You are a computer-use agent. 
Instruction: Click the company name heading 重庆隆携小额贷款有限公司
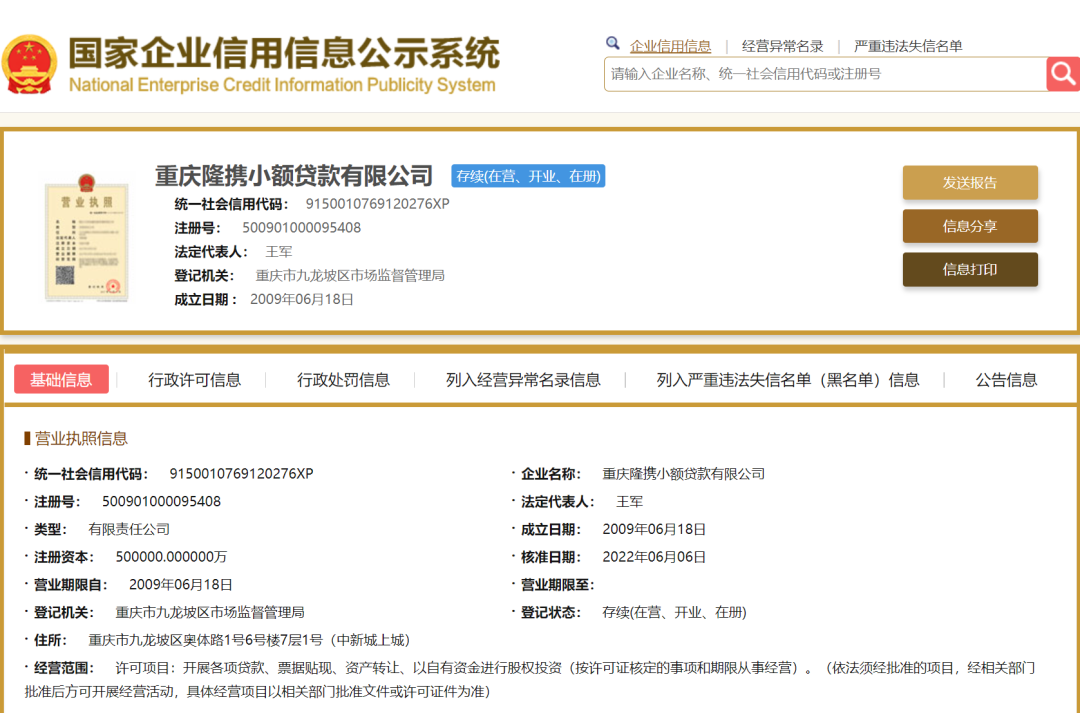tap(294, 176)
